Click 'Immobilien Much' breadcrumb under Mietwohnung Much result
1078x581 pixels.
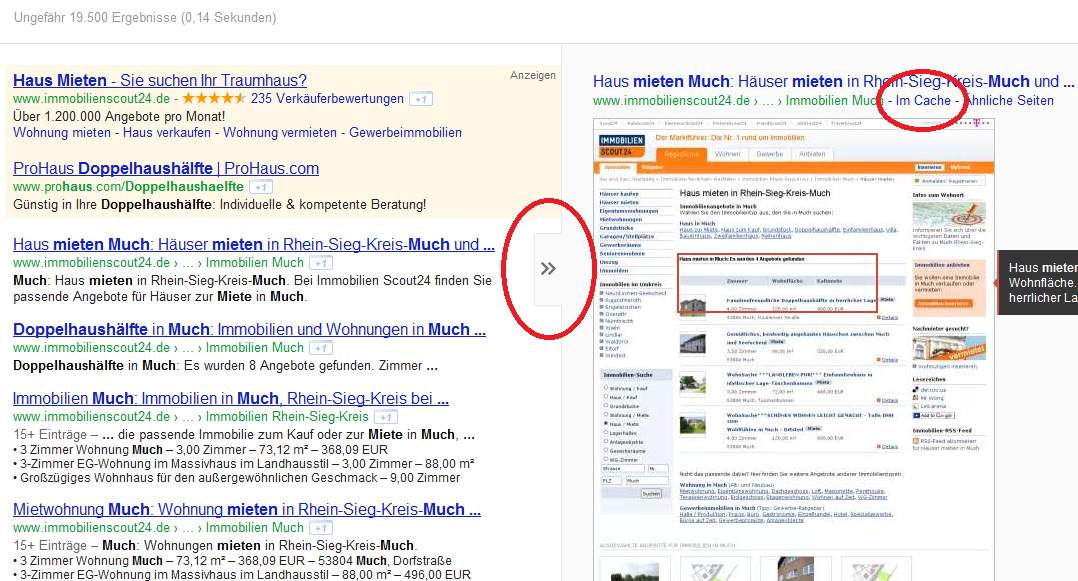pos(254,528)
